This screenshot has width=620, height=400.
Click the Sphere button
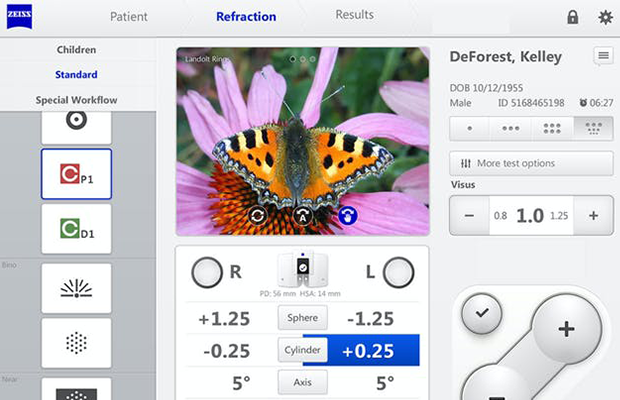pyautogui.click(x=303, y=317)
